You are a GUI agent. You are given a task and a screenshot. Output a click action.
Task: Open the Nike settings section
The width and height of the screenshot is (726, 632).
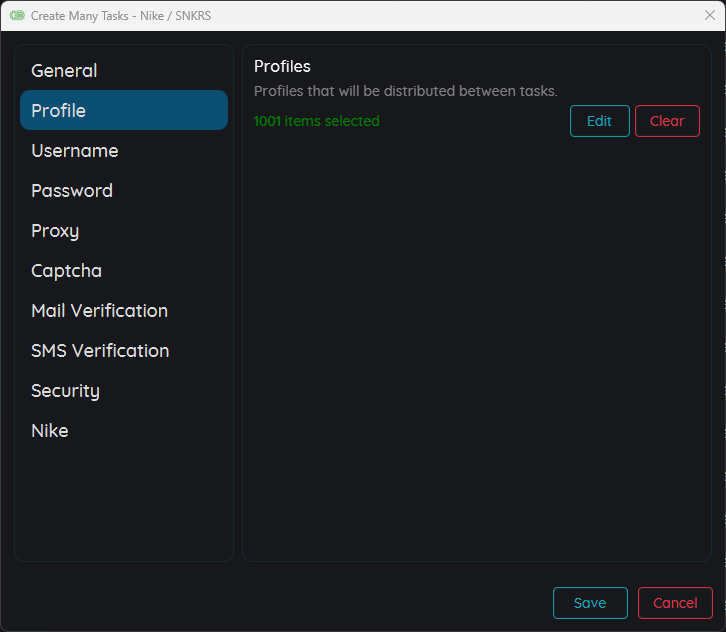click(50, 431)
